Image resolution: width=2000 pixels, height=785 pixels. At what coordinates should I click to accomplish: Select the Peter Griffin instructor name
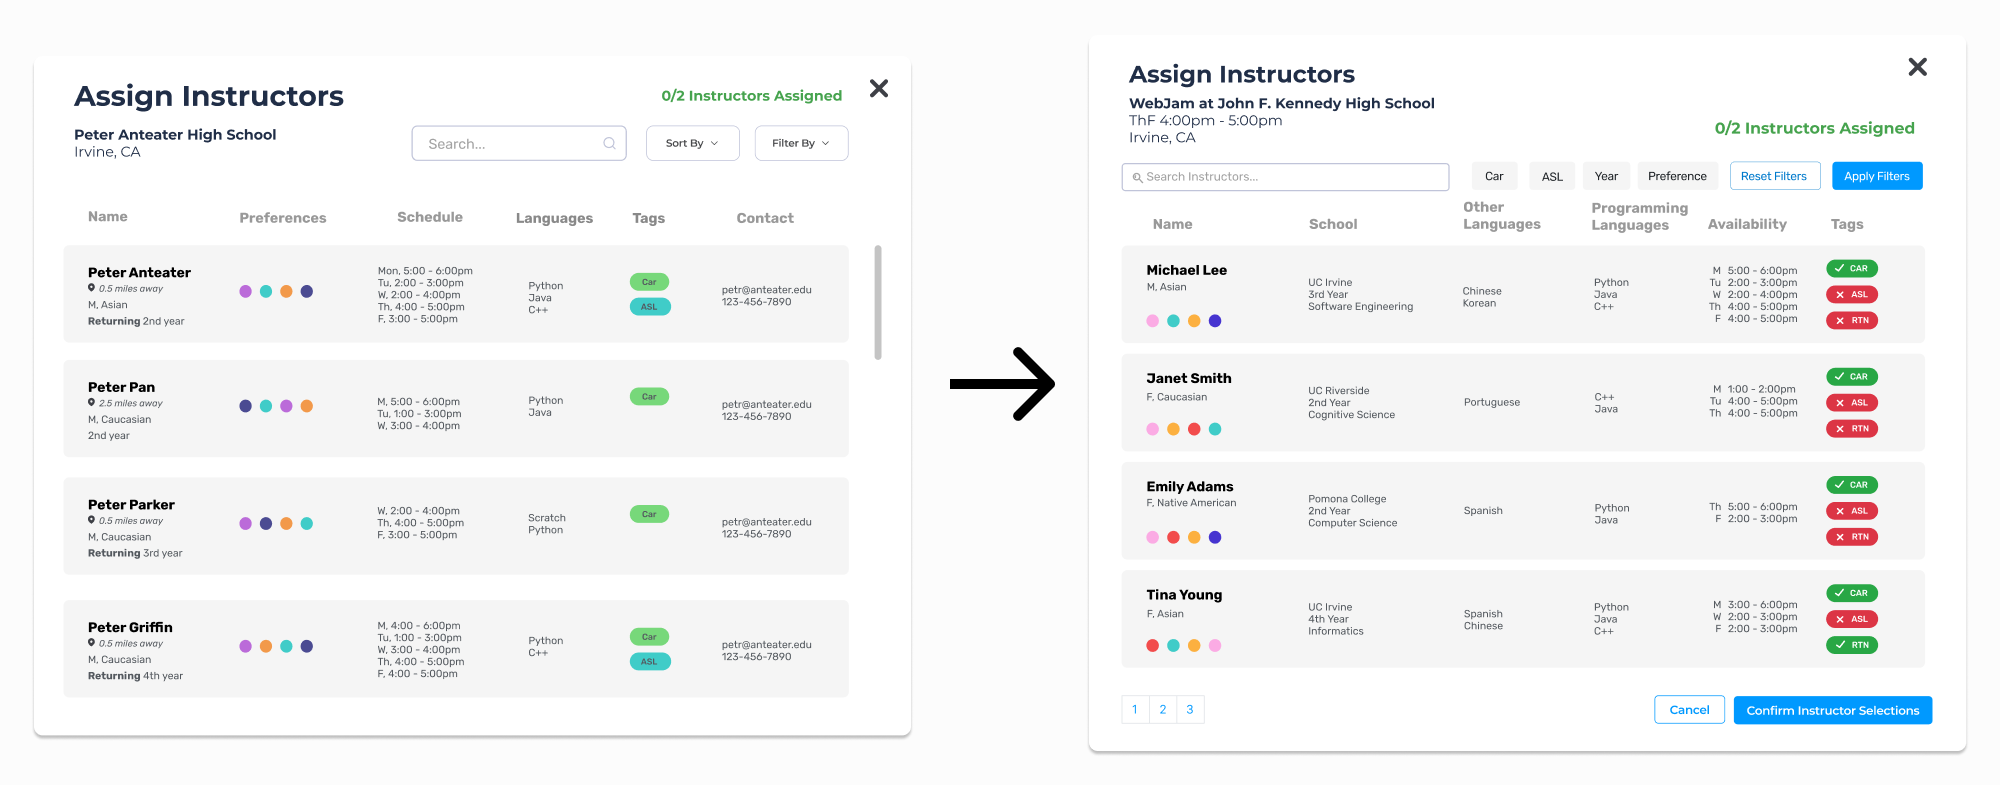[x=130, y=627]
